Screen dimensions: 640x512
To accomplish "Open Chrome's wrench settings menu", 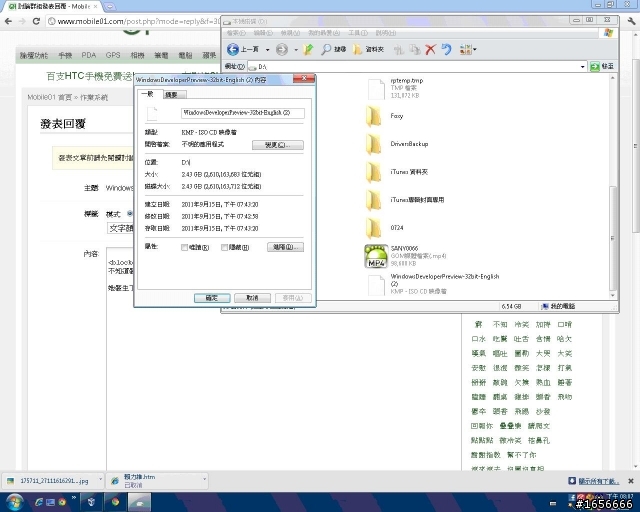I will 632,21.
